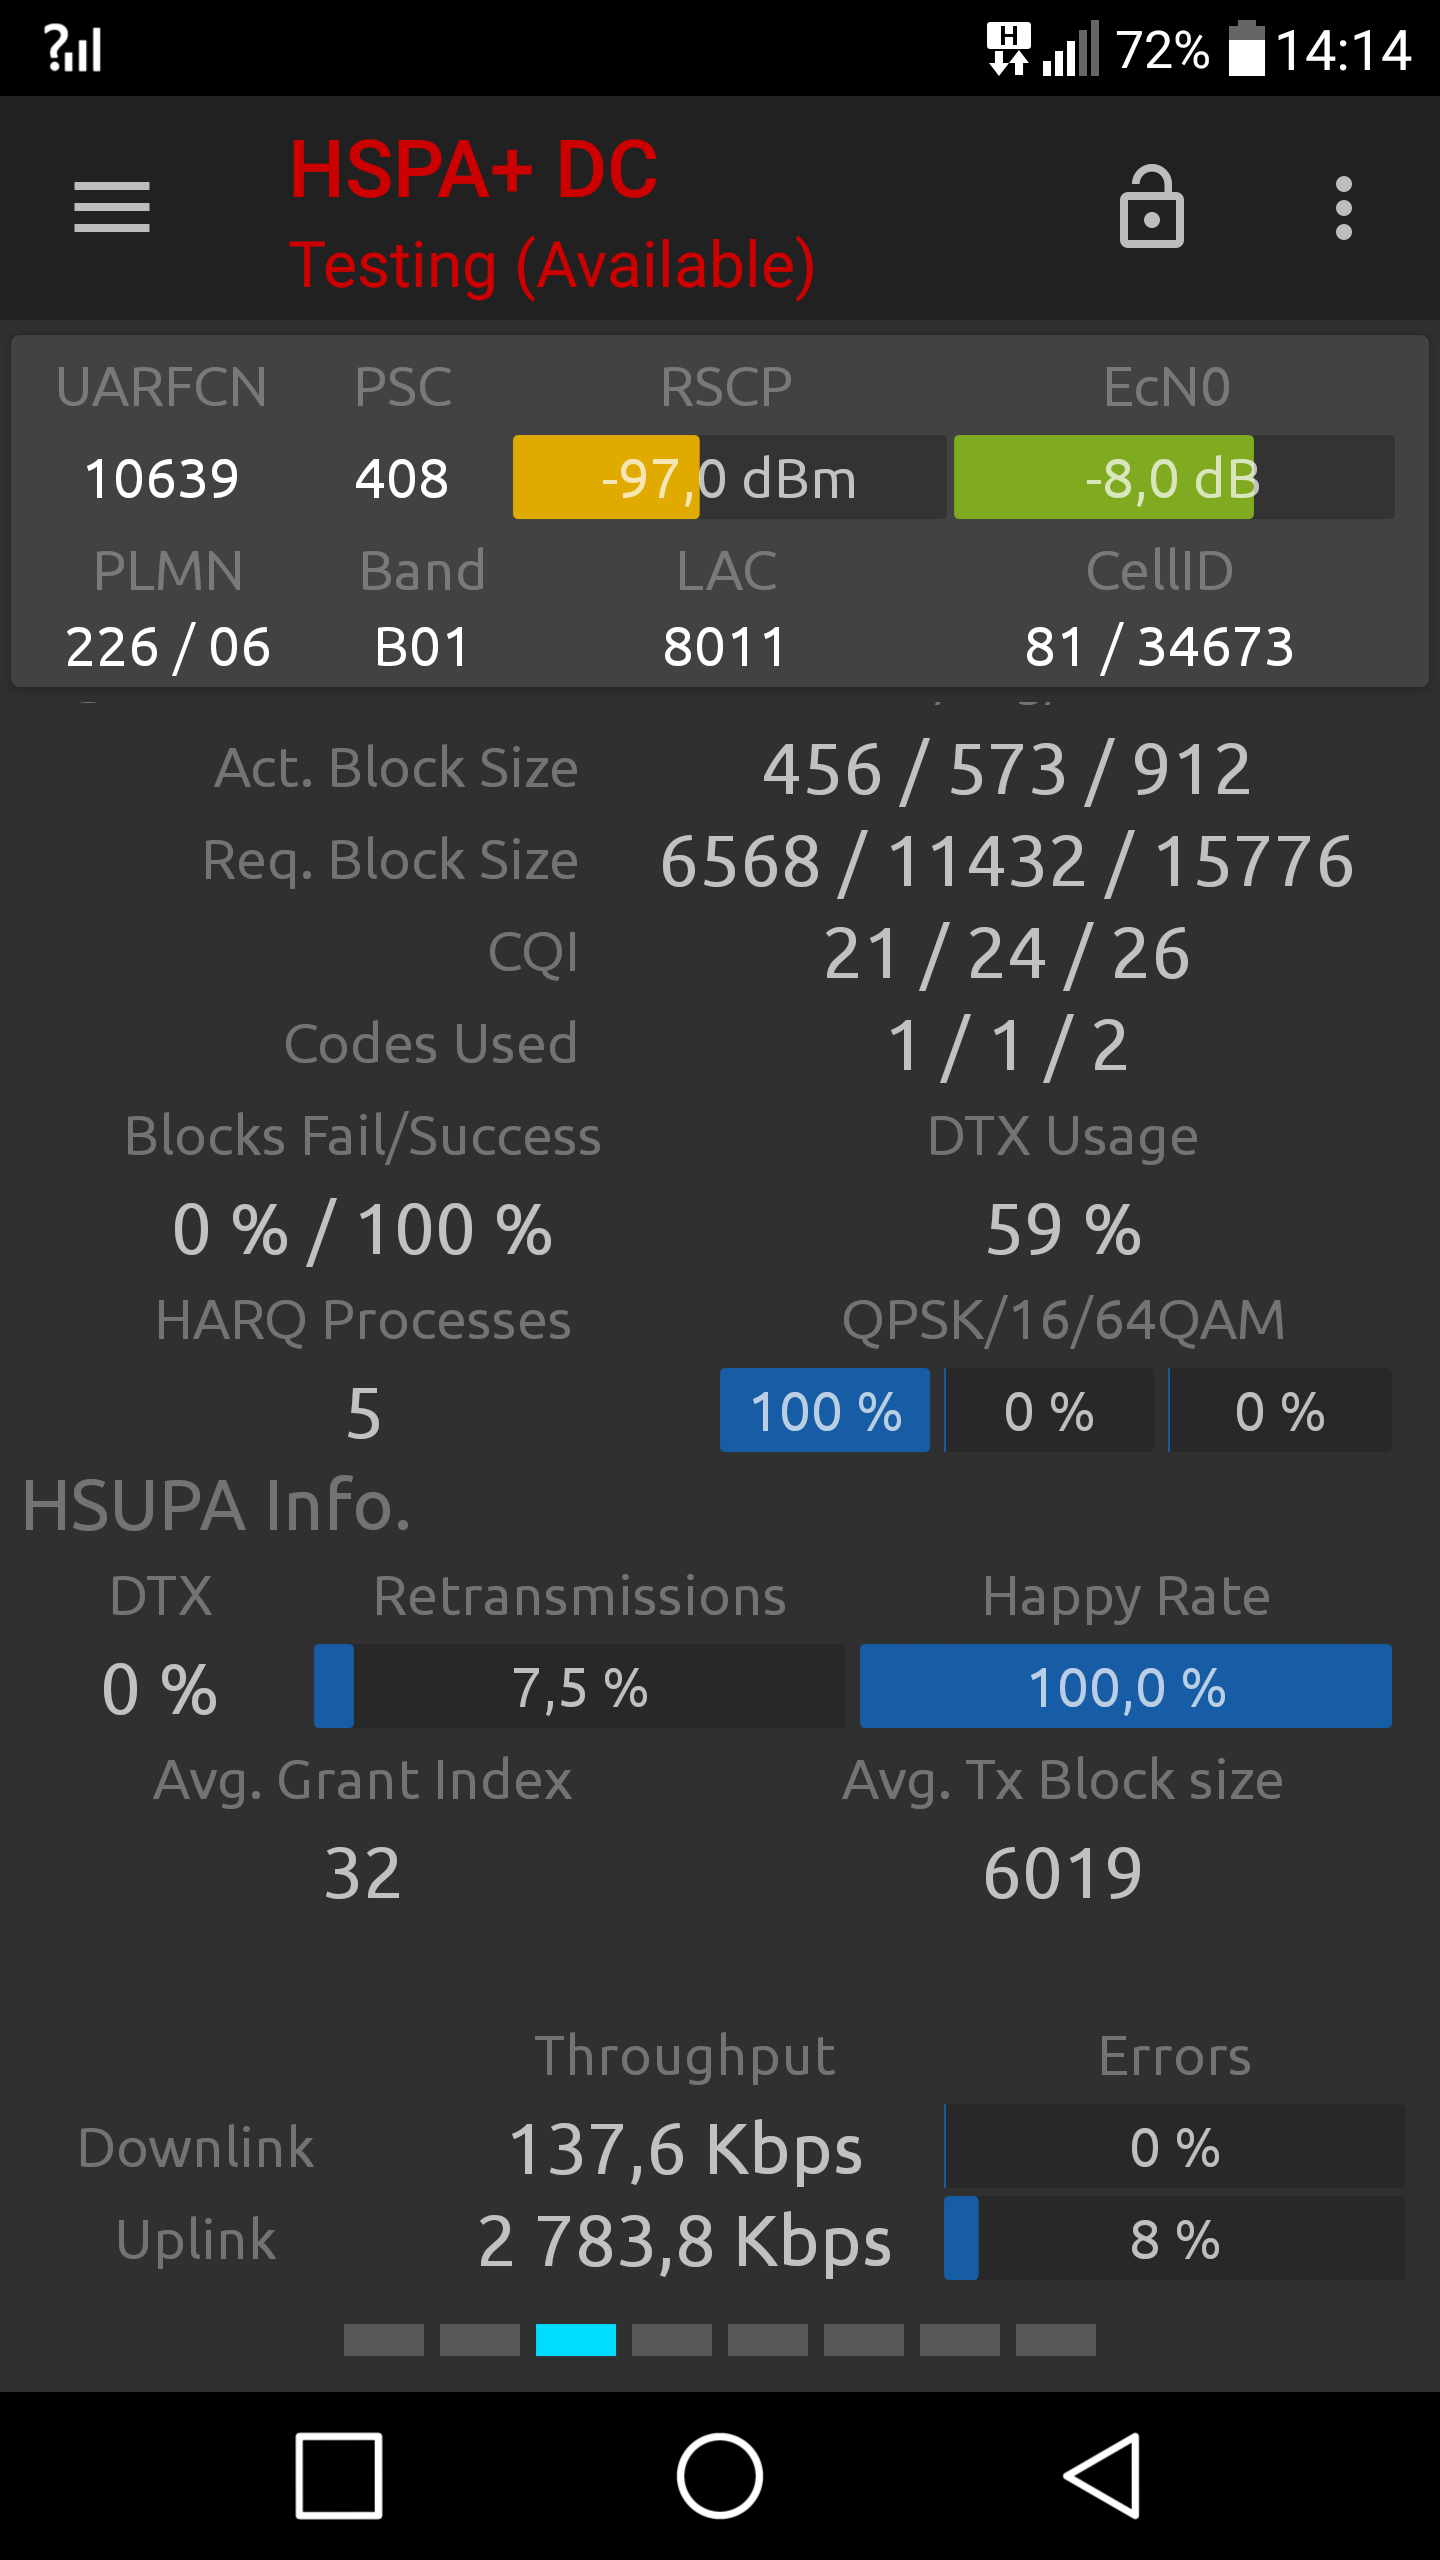
Task: Open recent apps with square button
Action: pos(339,2476)
